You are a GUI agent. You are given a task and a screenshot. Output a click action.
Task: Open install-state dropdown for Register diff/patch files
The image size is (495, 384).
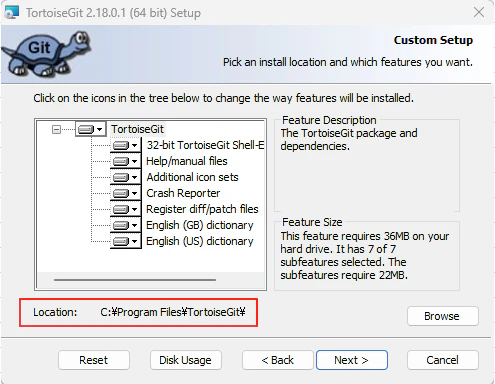pyautogui.click(x=126, y=209)
